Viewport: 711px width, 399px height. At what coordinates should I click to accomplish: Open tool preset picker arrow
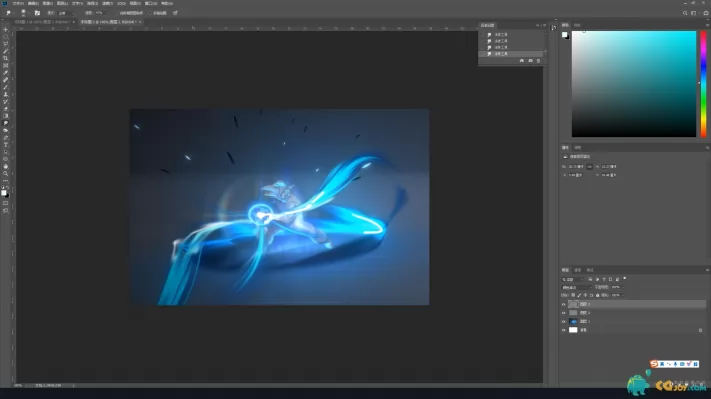(14, 13)
